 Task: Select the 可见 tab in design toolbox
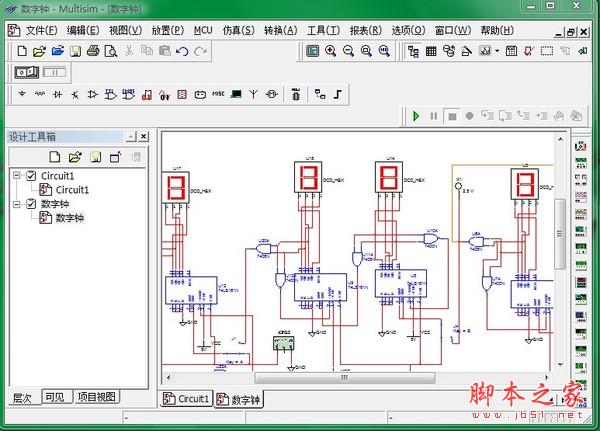tap(55, 397)
